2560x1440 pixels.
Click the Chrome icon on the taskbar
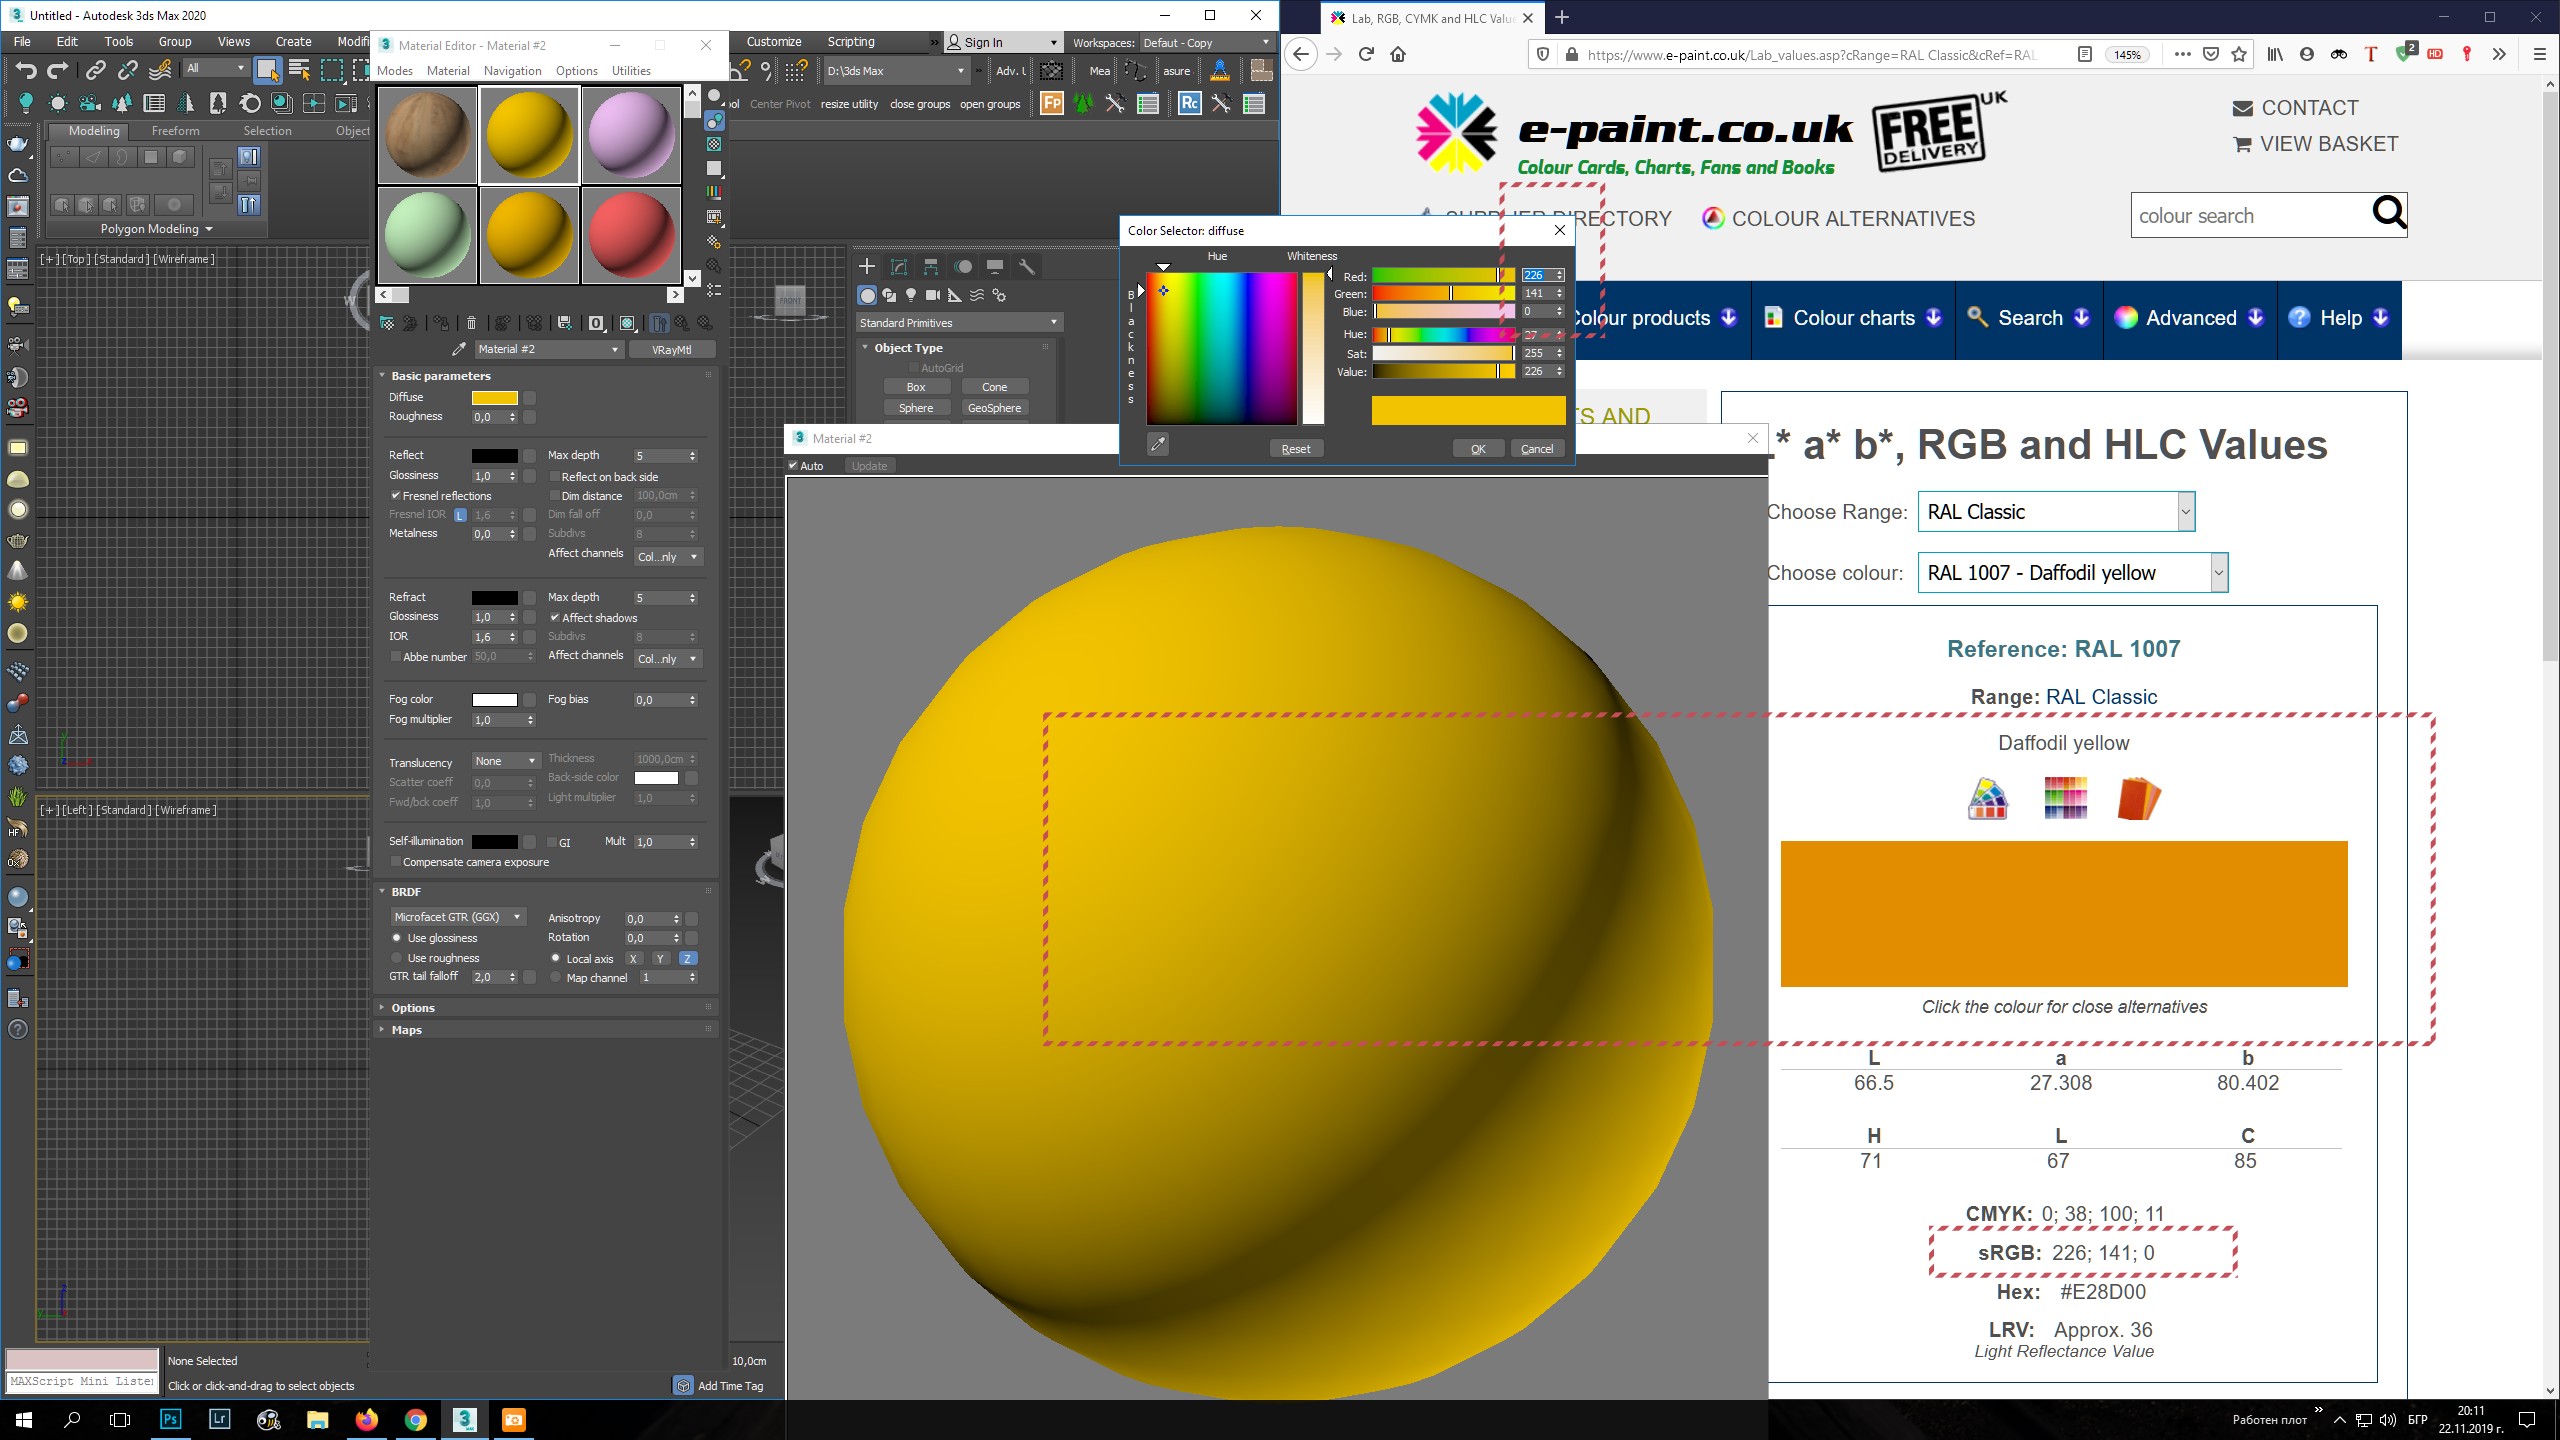coord(416,1419)
